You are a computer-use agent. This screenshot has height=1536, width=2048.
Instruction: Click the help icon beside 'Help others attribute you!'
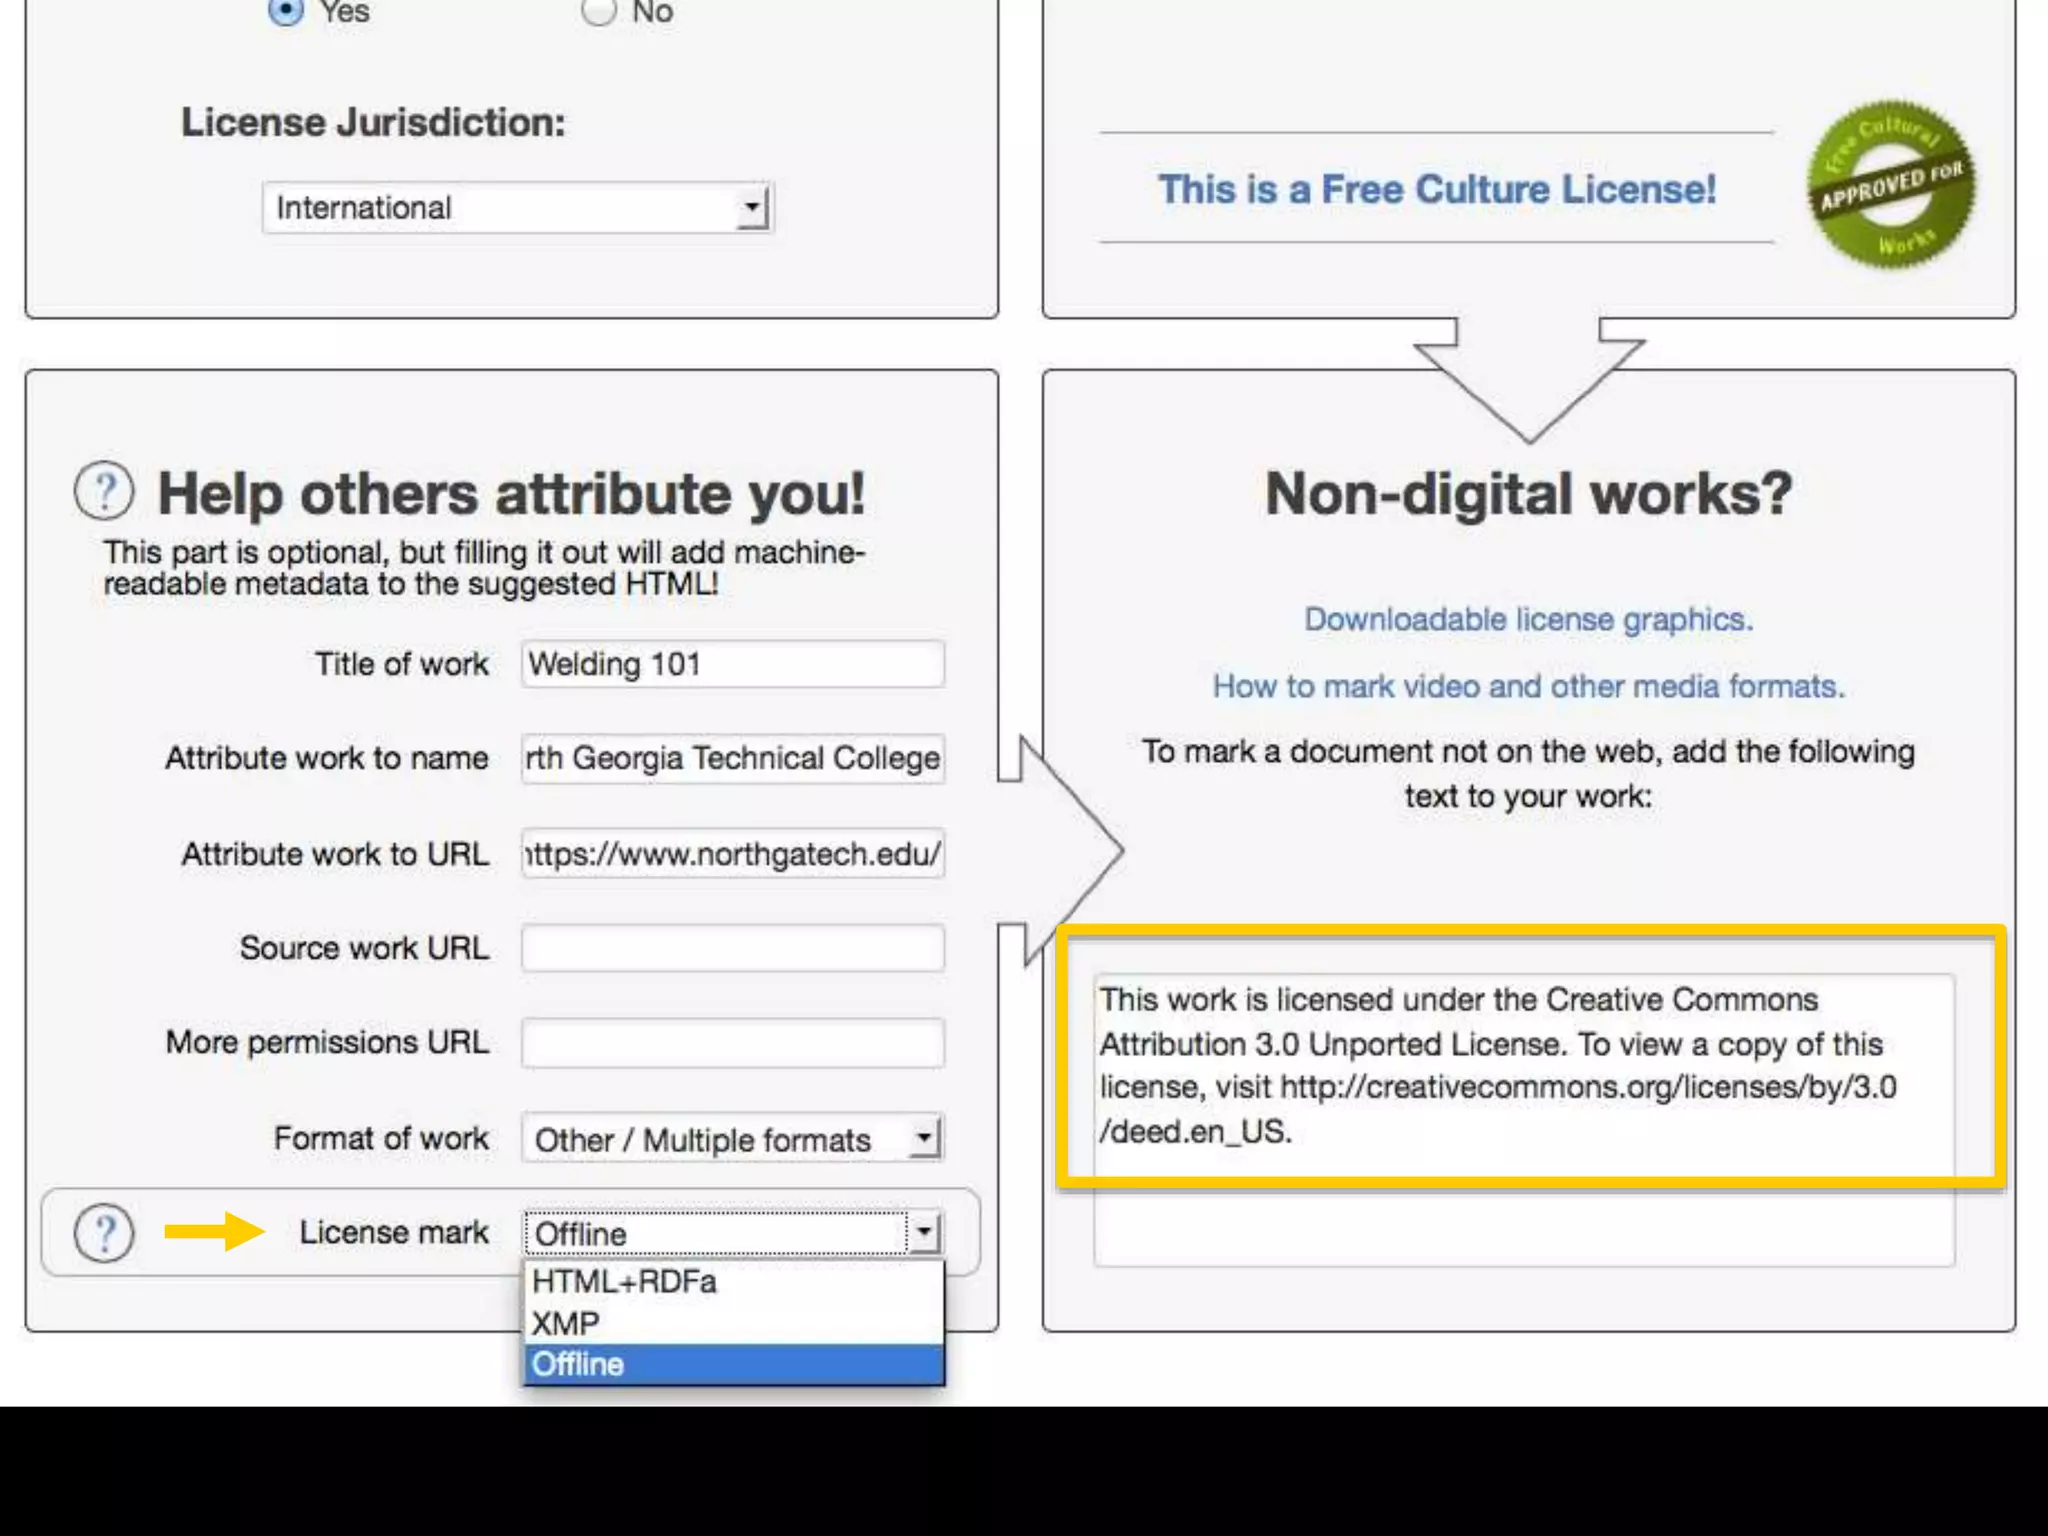click(104, 491)
